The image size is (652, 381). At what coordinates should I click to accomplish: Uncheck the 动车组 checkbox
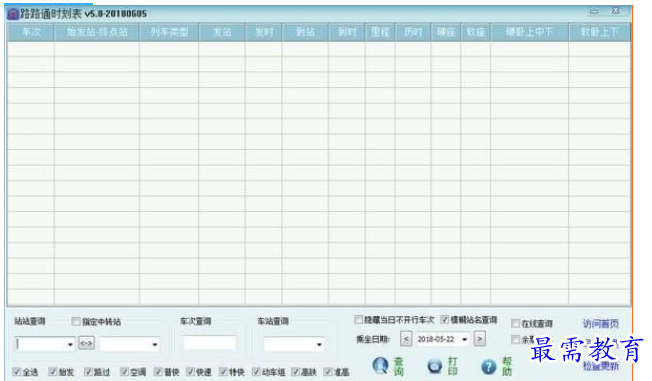pos(256,371)
